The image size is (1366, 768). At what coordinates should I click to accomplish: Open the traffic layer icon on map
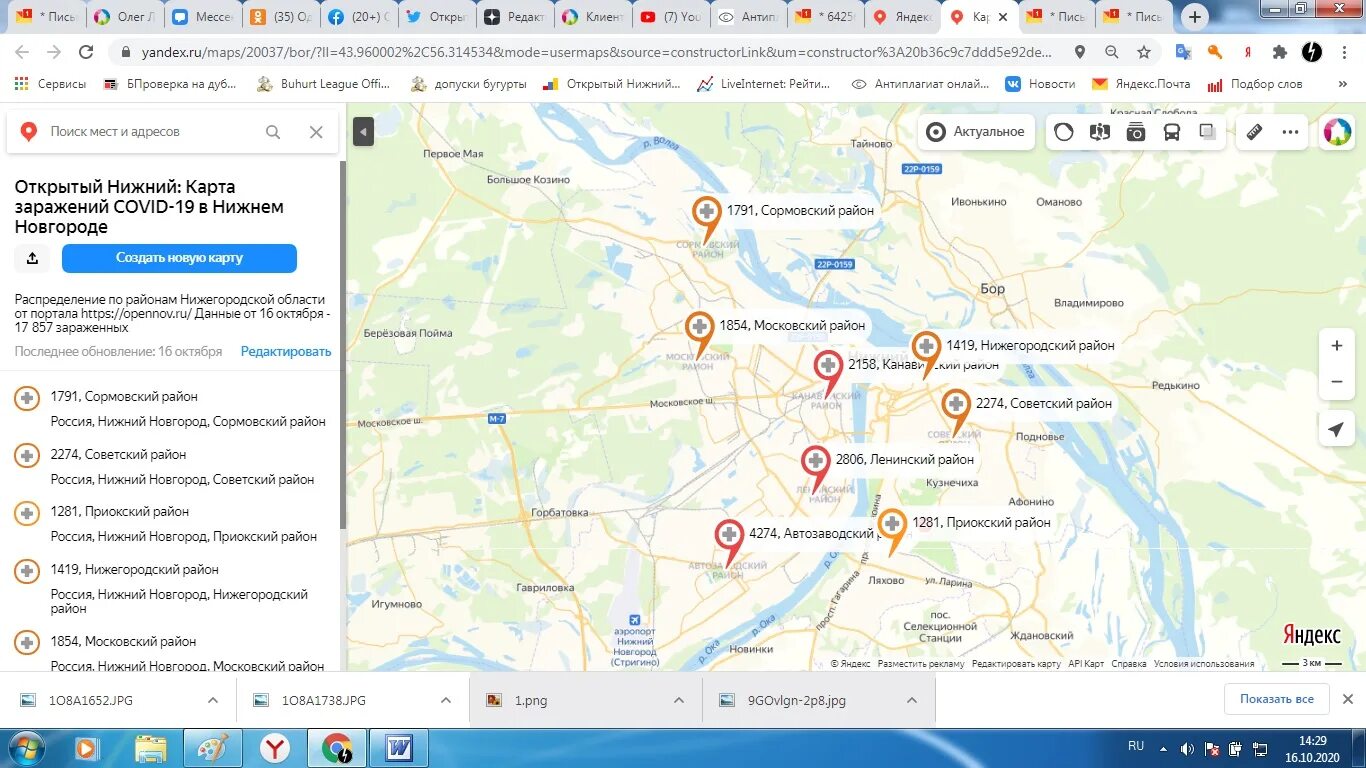tap(1064, 131)
